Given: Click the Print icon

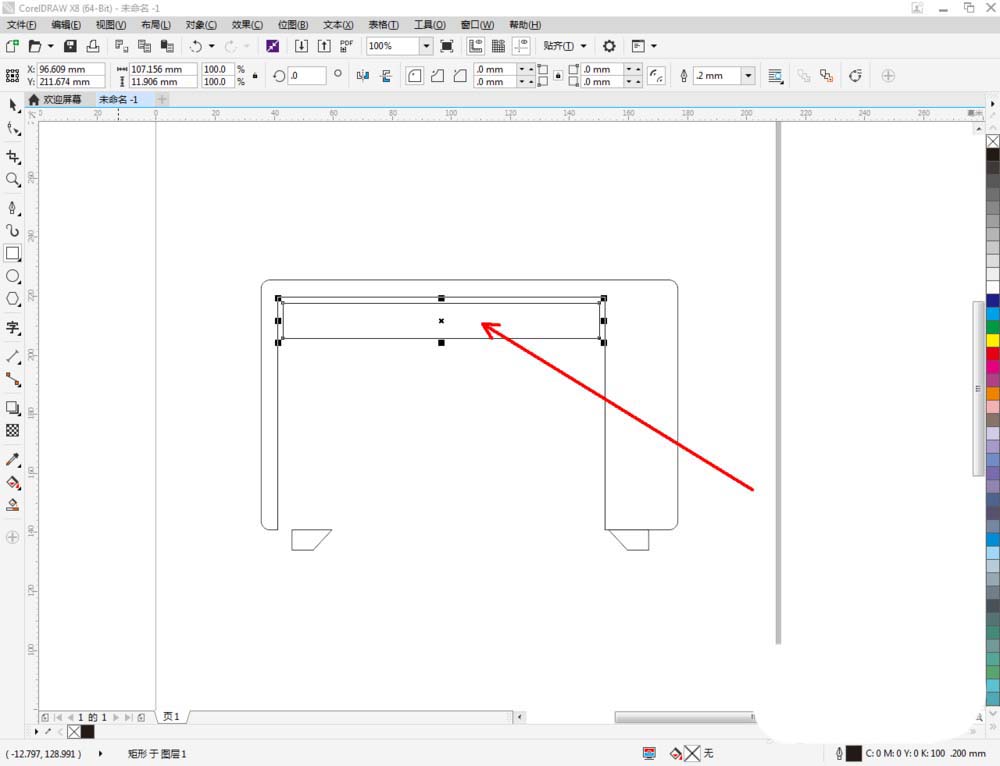Looking at the screenshot, I should 93,46.
